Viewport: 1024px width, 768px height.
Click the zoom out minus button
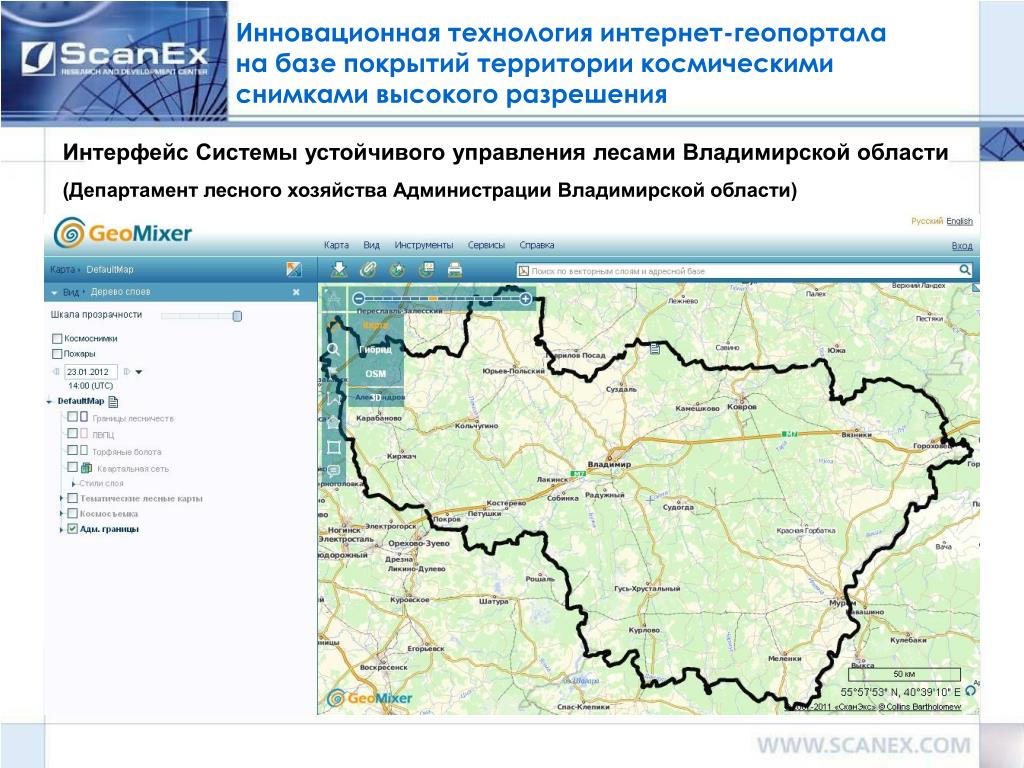pos(358,299)
